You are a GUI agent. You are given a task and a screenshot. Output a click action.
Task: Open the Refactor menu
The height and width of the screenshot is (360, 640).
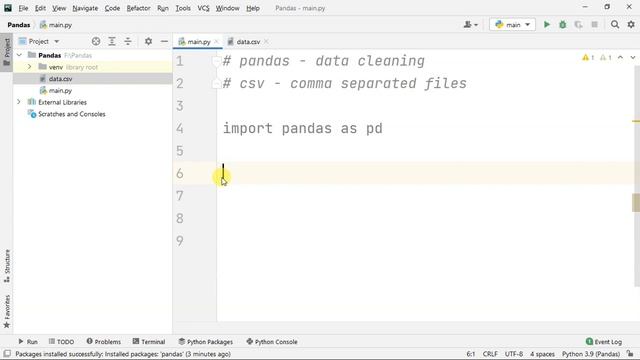(138, 8)
